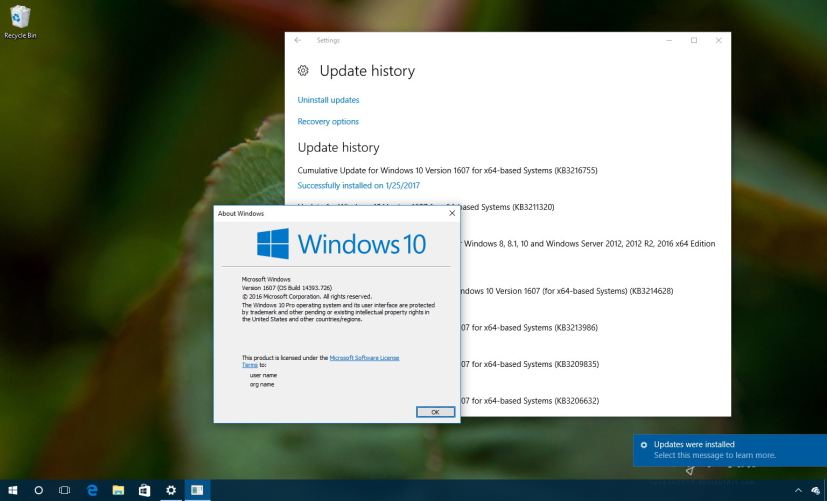Select Cumulative Update KB3216755 entry text
The image size is (827, 501).
pyautogui.click(x=447, y=170)
